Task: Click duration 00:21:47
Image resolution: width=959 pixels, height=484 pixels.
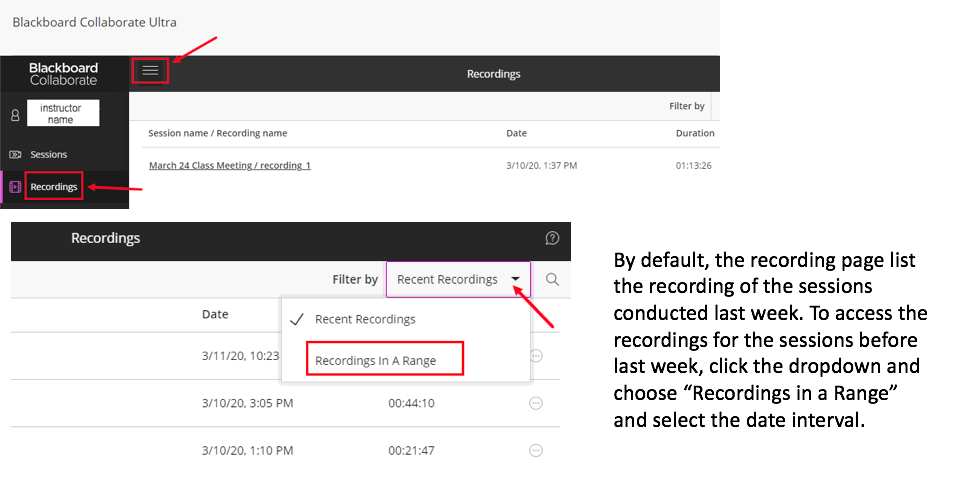Action: 412,451
